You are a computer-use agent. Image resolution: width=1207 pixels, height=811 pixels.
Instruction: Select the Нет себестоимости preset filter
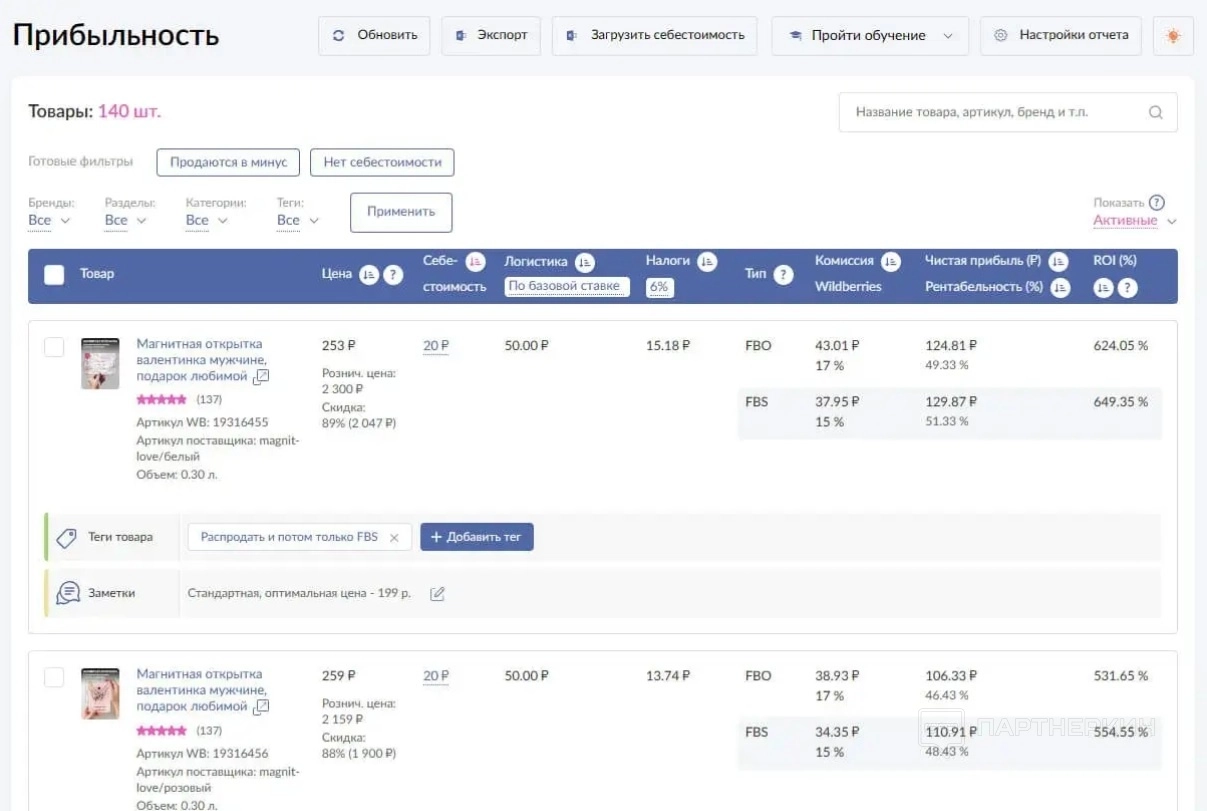[x=382, y=162]
